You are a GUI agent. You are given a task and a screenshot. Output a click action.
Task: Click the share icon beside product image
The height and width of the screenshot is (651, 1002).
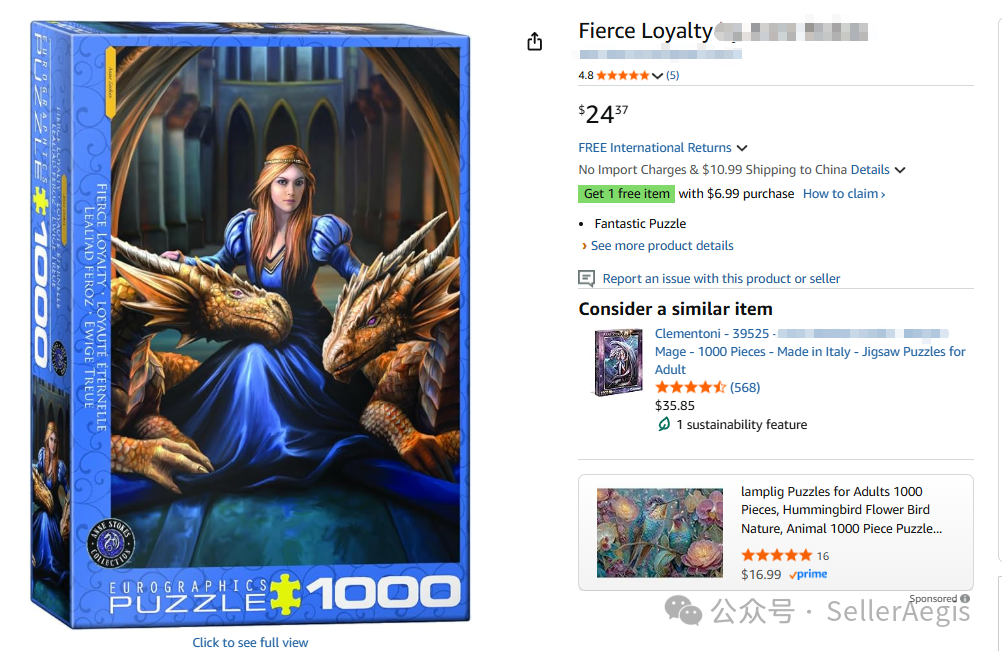(535, 41)
